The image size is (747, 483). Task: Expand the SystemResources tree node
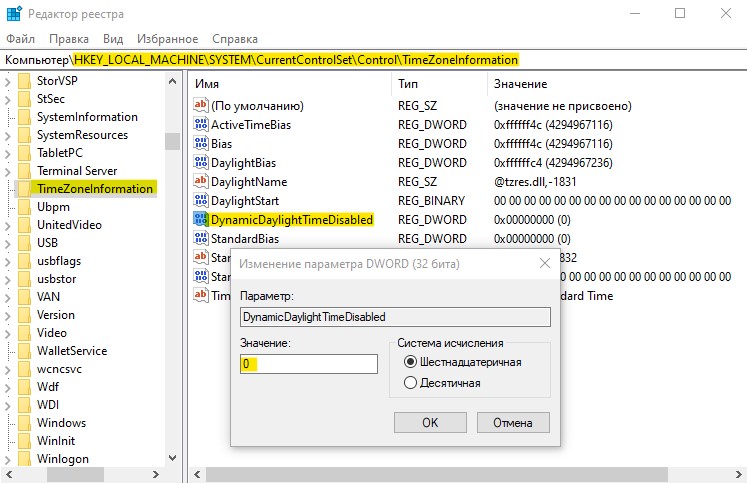point(8,136)
